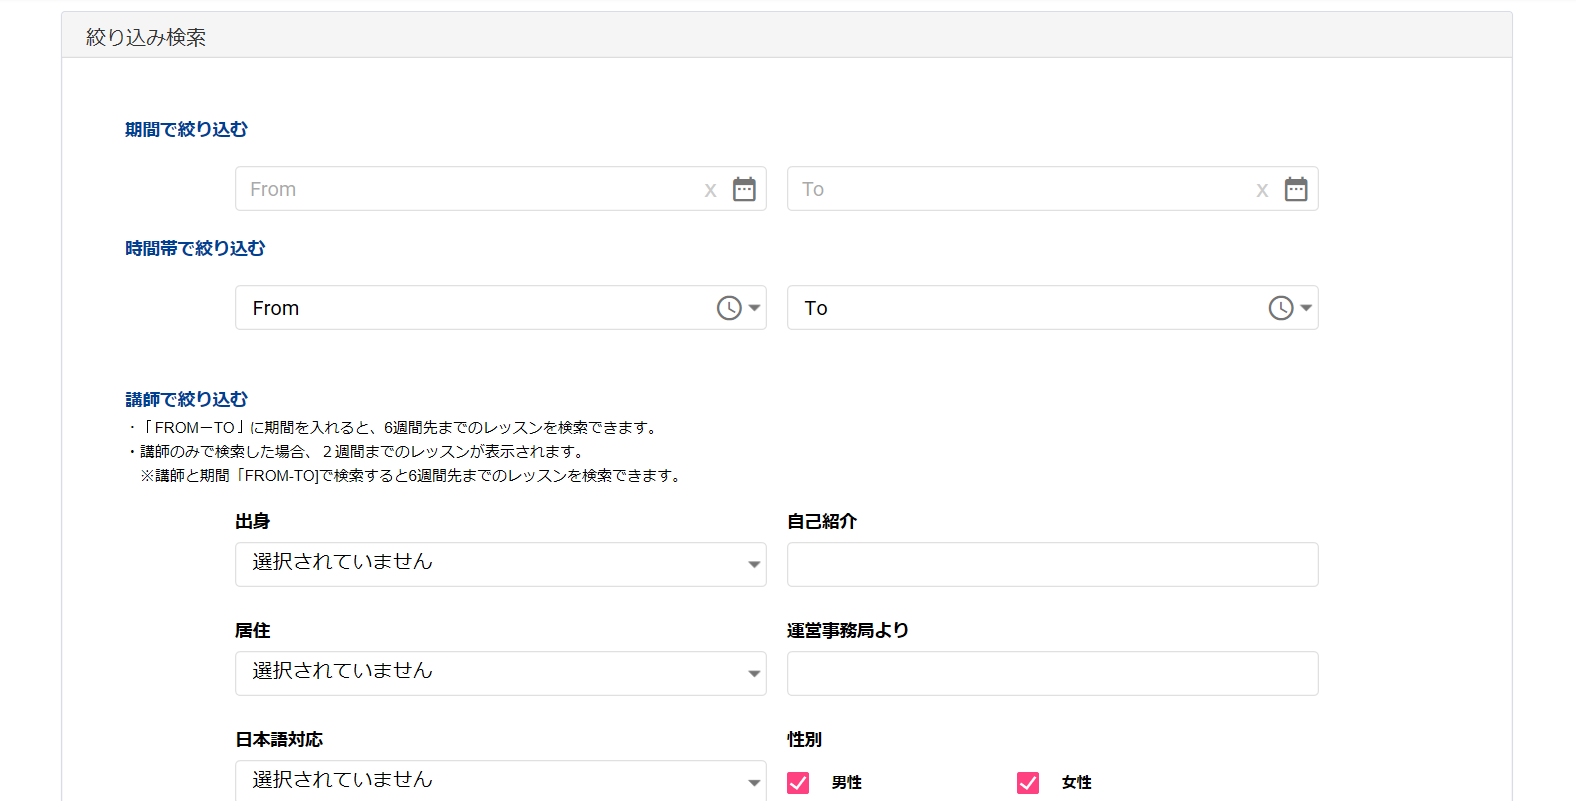Click clock icon in time From field

point(729,308)
